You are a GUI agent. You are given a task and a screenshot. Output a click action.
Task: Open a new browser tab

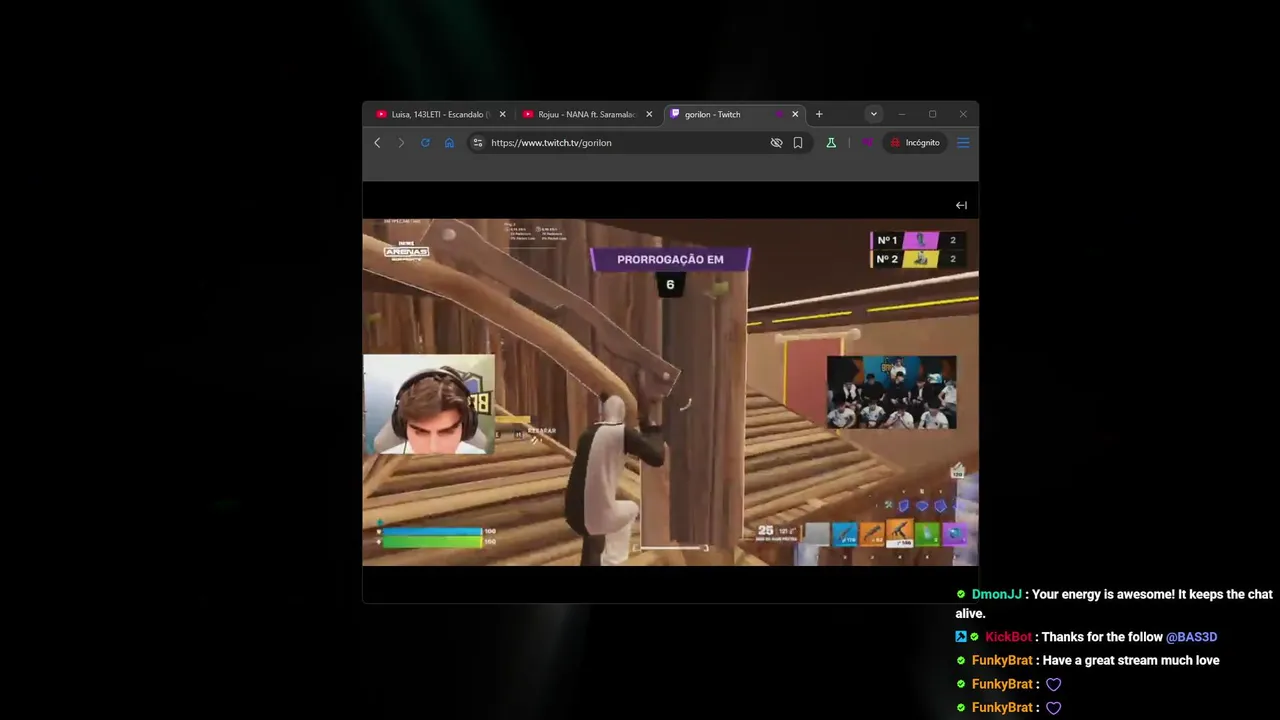point(819,114)
